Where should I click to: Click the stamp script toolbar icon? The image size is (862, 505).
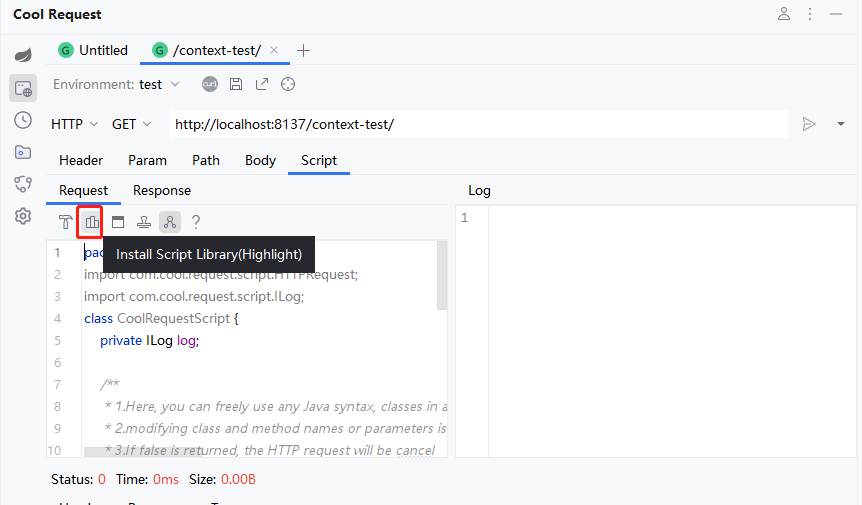click(x=144, y=222)
